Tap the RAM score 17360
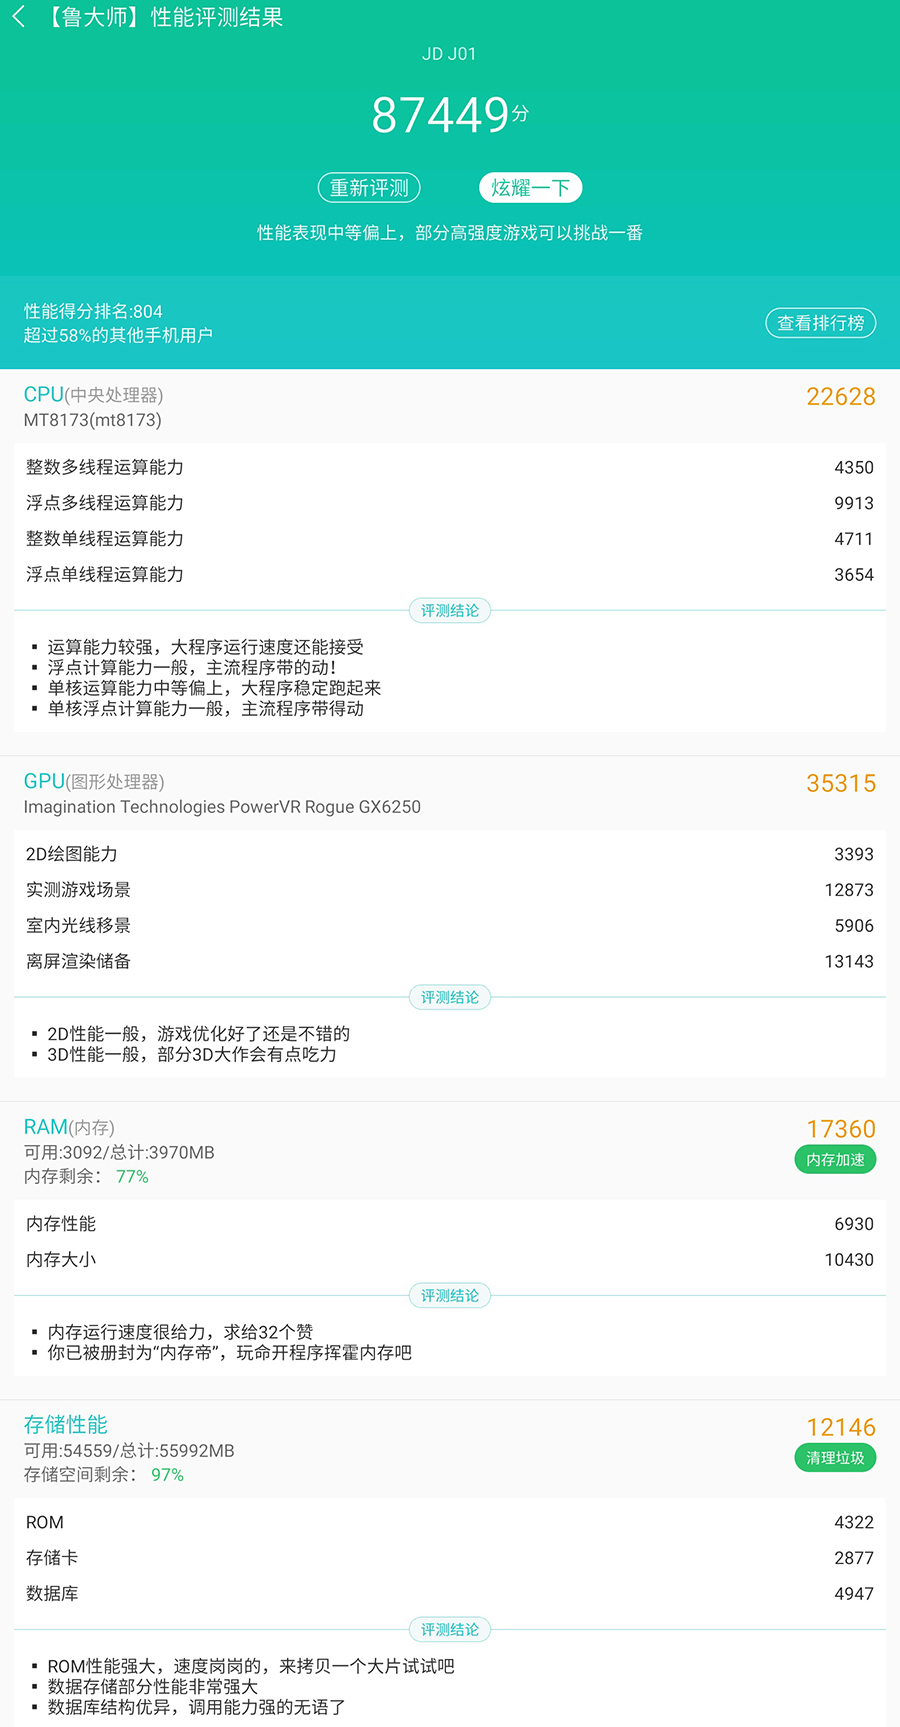900x1727 pixels. [840, 1128]
